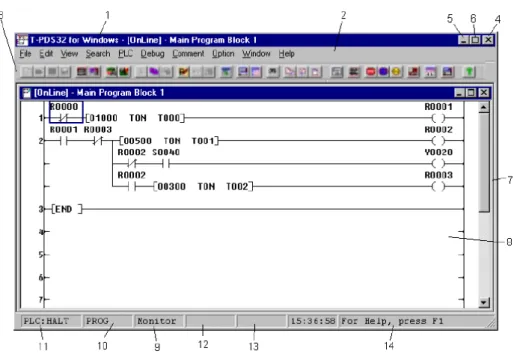Select the END instruction on rung 3
This screenshot has width=514, height=360.
tap(66, 209)
